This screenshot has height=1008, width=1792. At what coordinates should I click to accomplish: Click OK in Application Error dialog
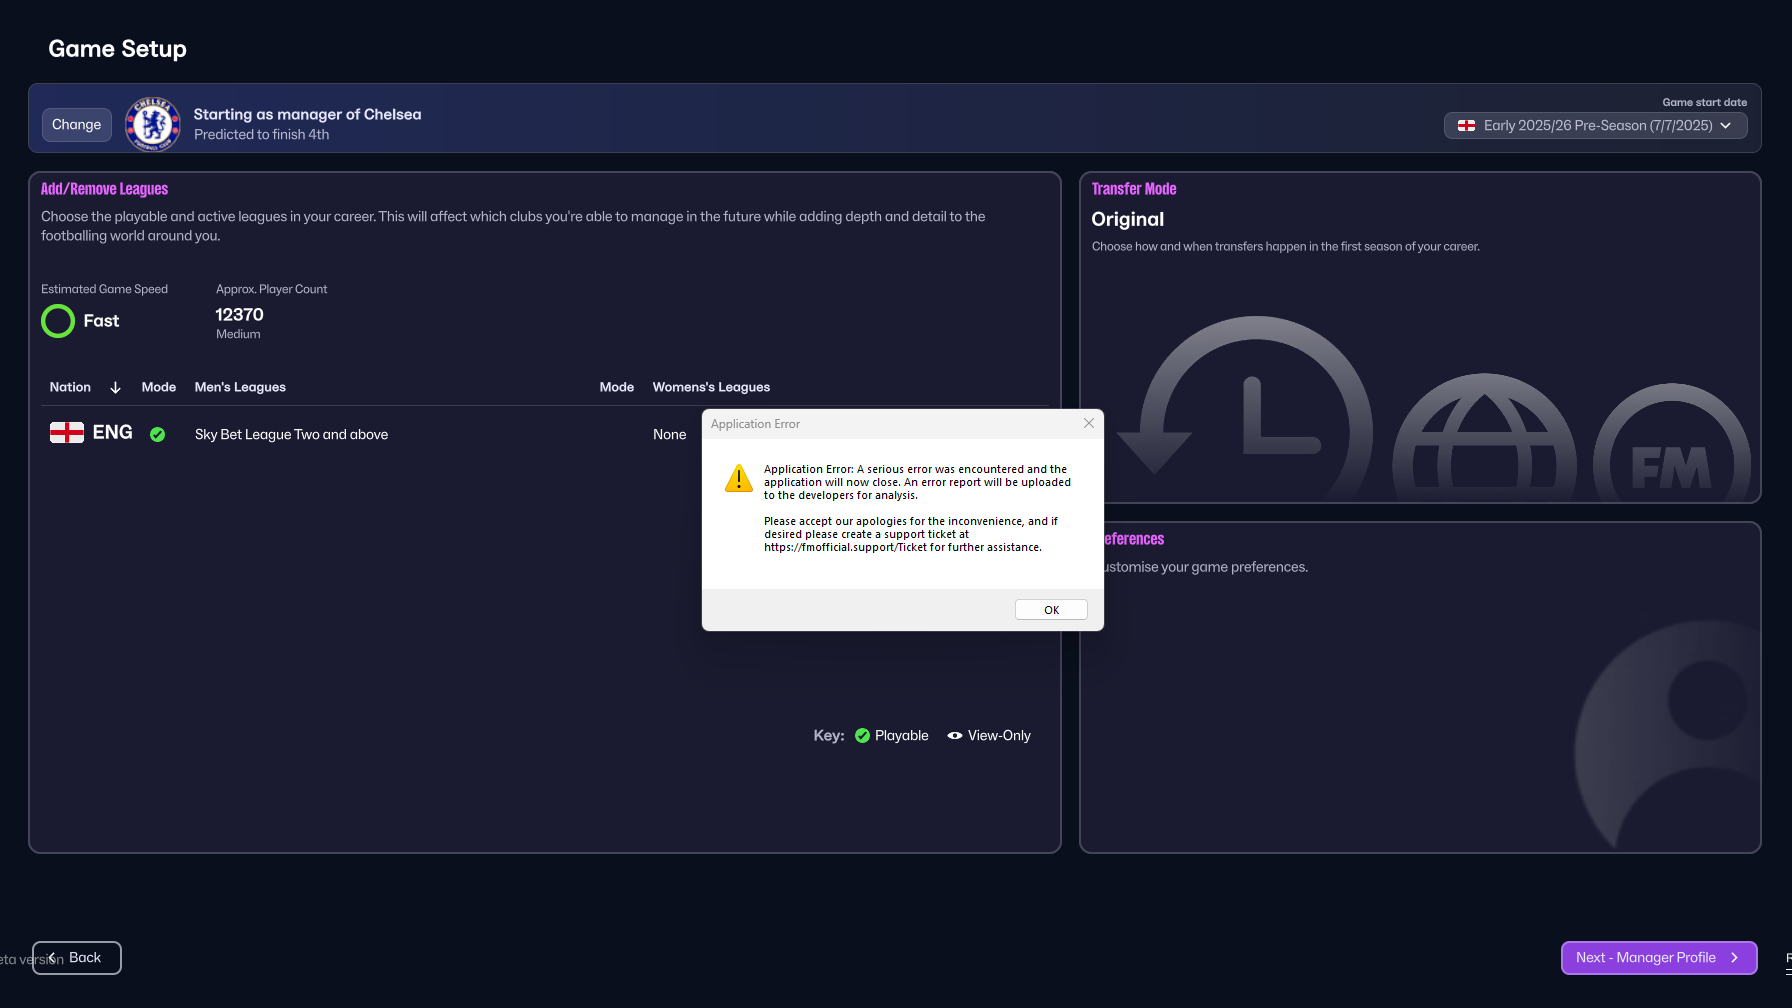pyautogui.click(x=1051, y=610)
